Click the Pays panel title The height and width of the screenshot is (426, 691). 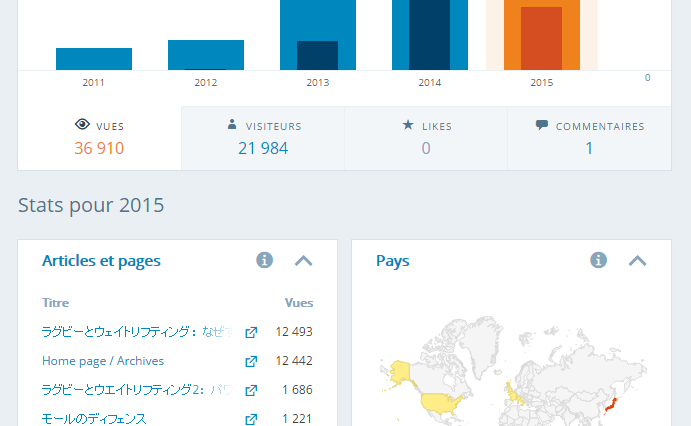(x=393, y=261)
